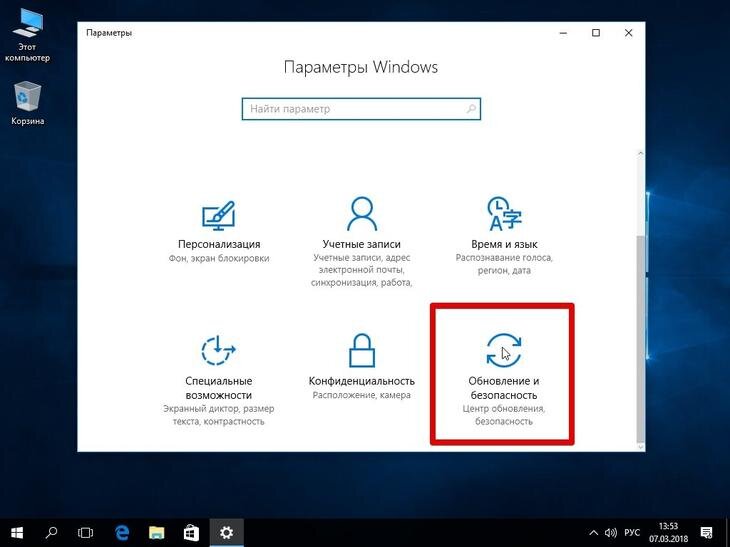Open taskbar search magnifier
The width and height of the screenshot is (730, 547).
tap(51, 533)
